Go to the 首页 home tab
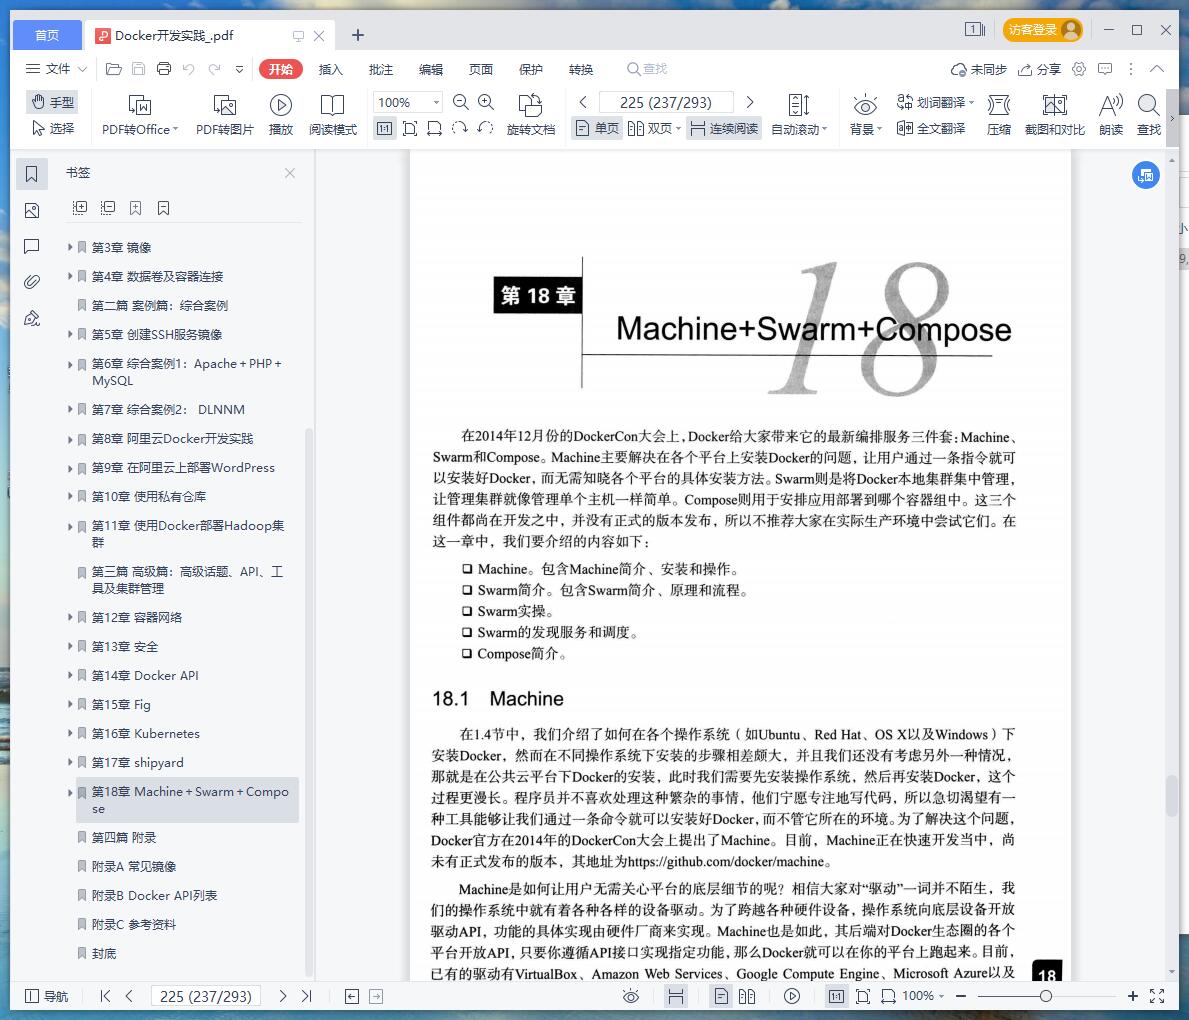Screen dimensions: 1189x1020 click(x=47, y=35)
